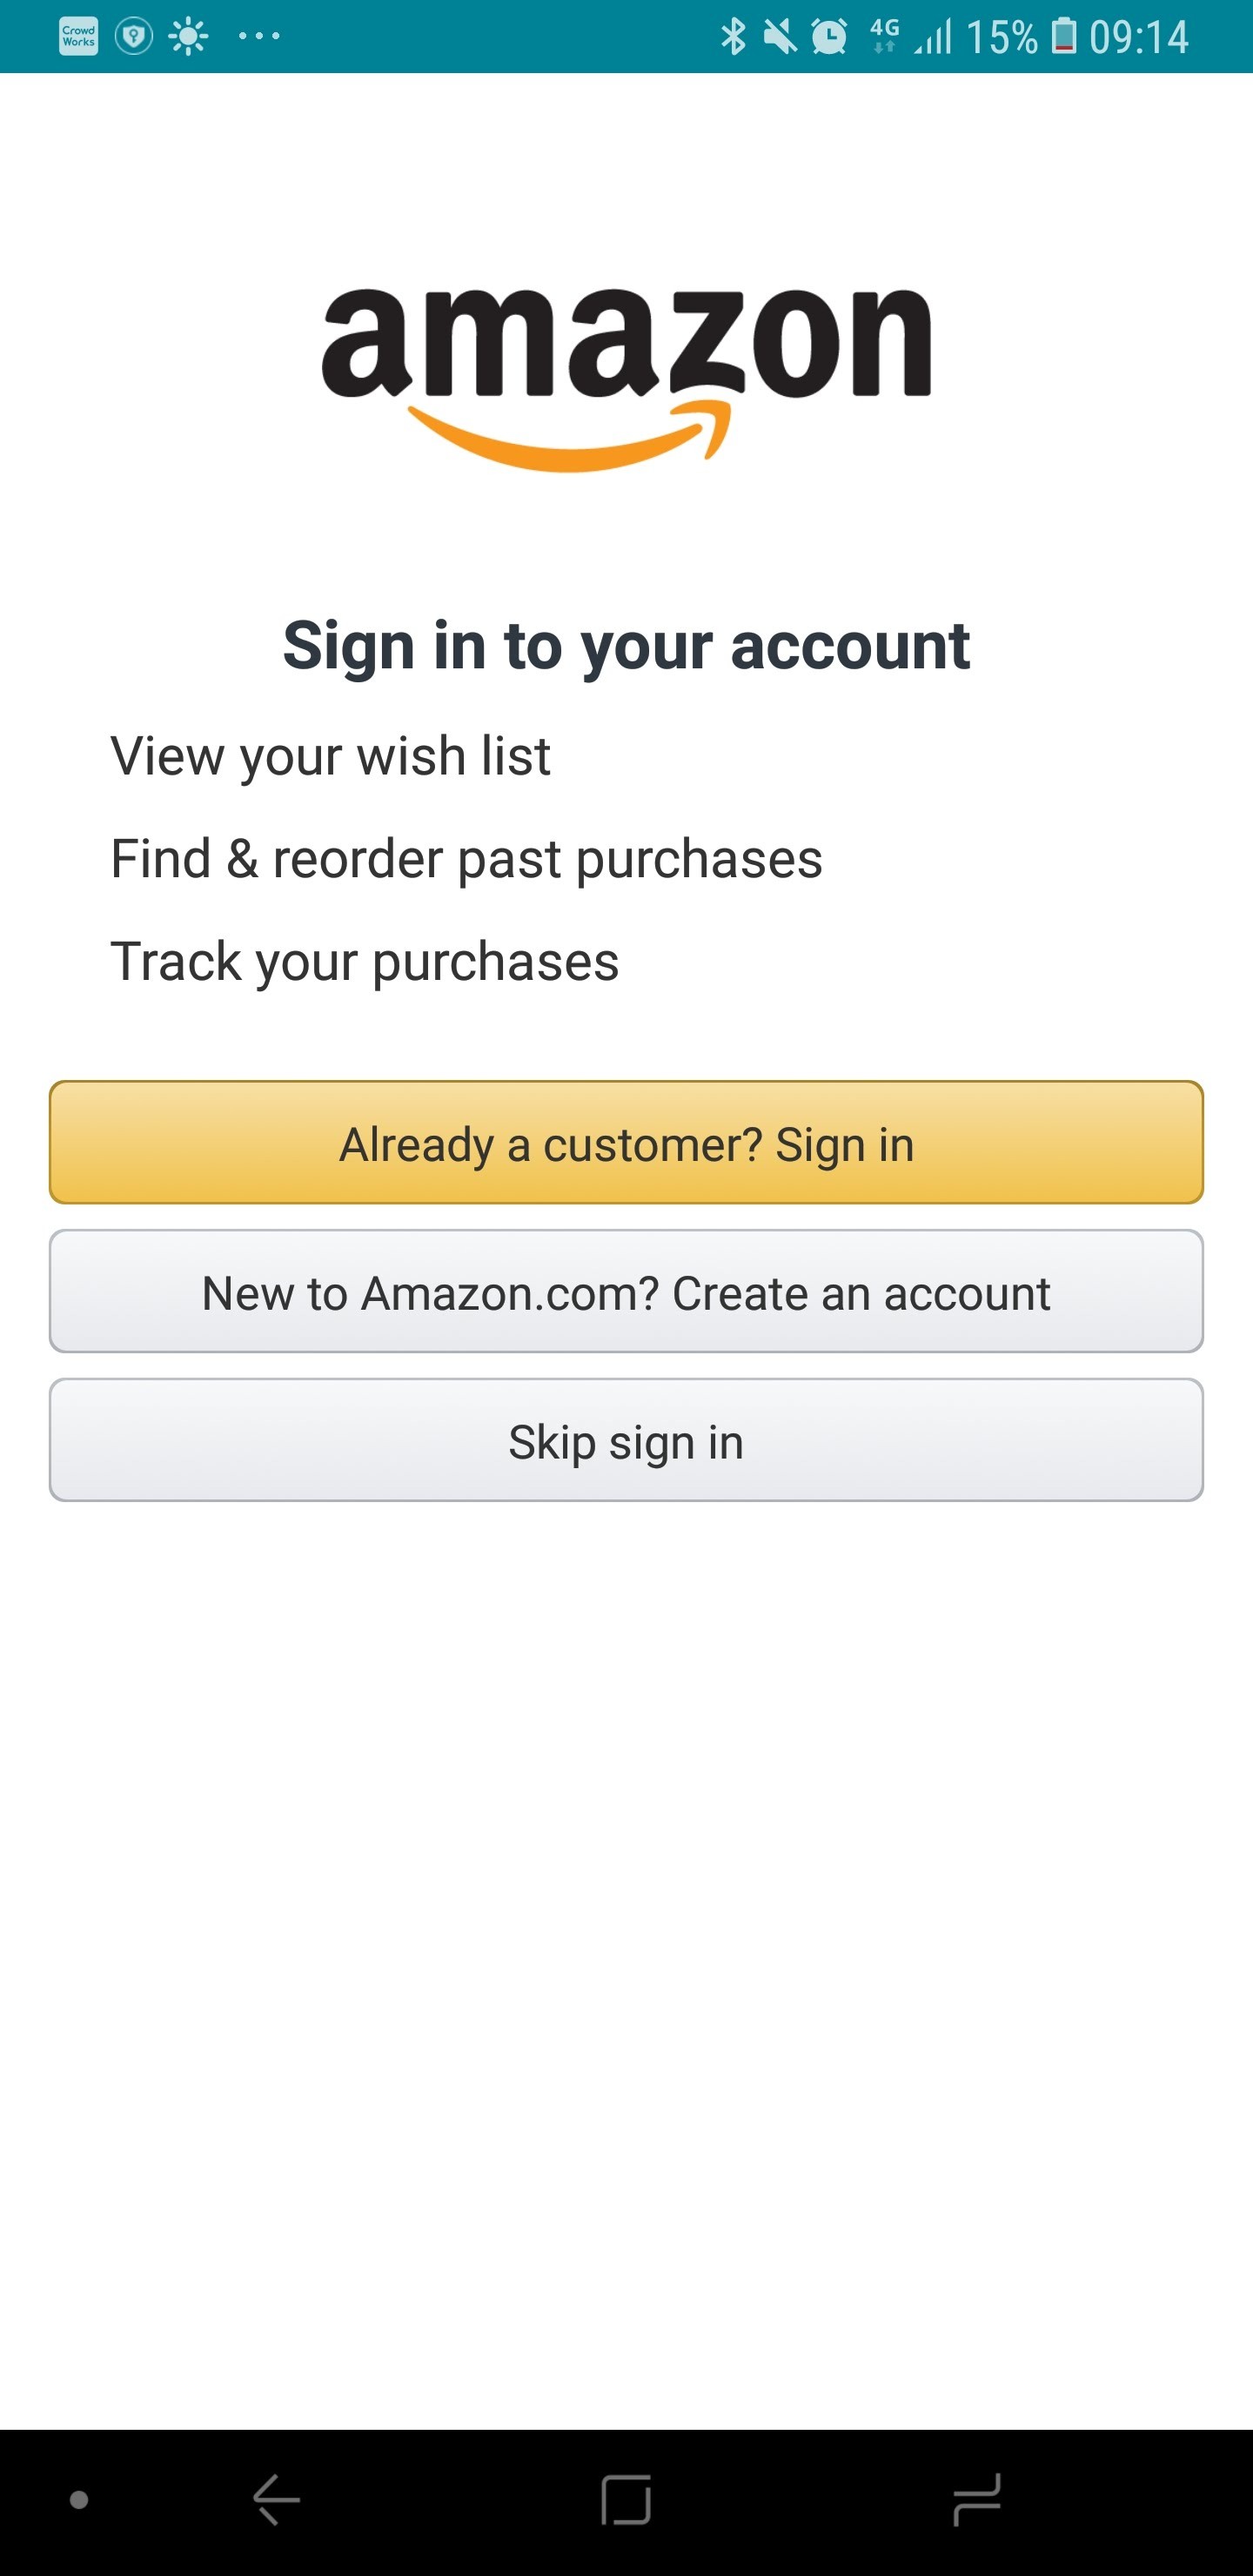
Task: Tap the Android back arrow
Action: pos(276,2500)
